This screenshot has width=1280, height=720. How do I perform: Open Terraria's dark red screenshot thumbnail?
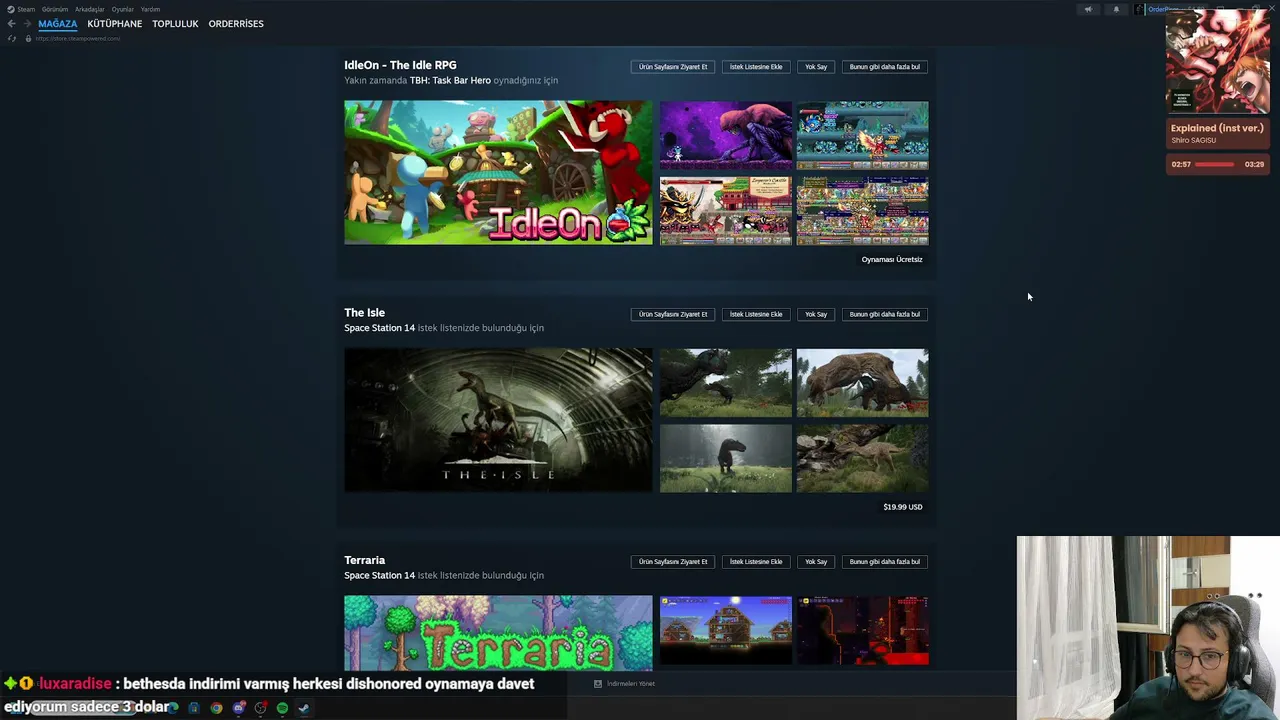862,631
